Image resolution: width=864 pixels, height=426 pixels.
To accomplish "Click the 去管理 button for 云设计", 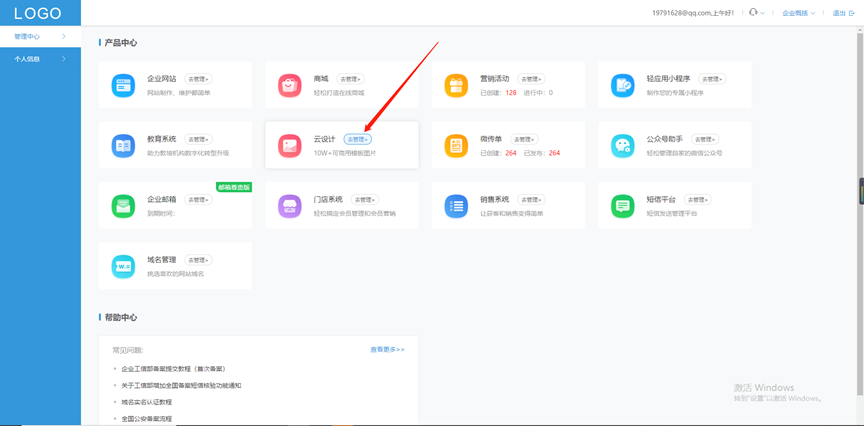I will 358,139.
